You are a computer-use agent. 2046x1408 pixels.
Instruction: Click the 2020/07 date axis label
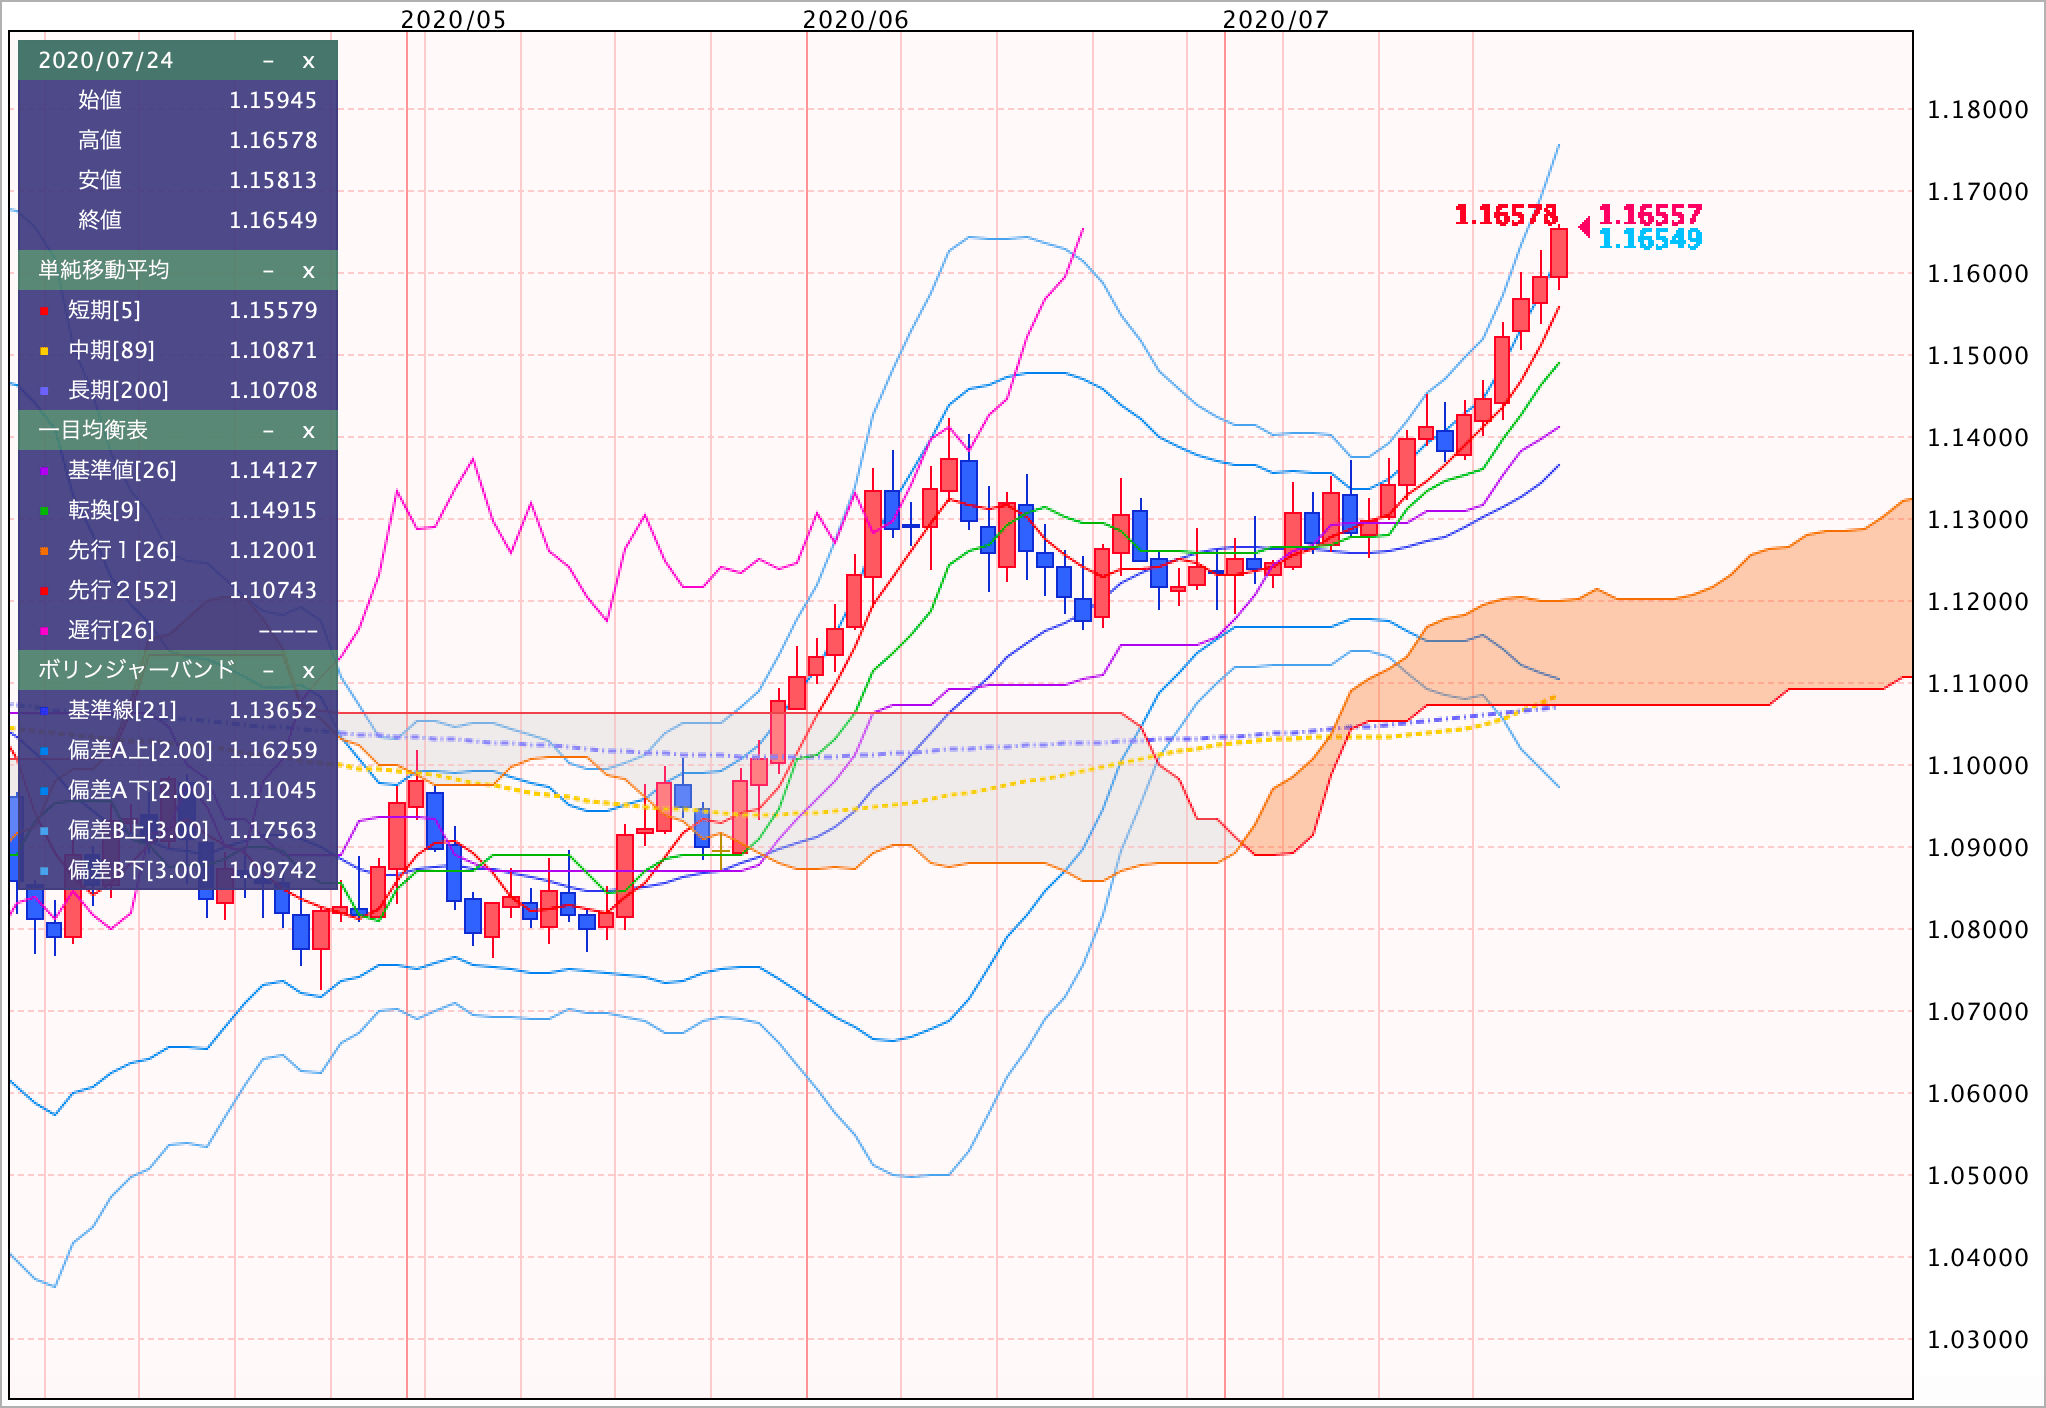coord(1276,19)
